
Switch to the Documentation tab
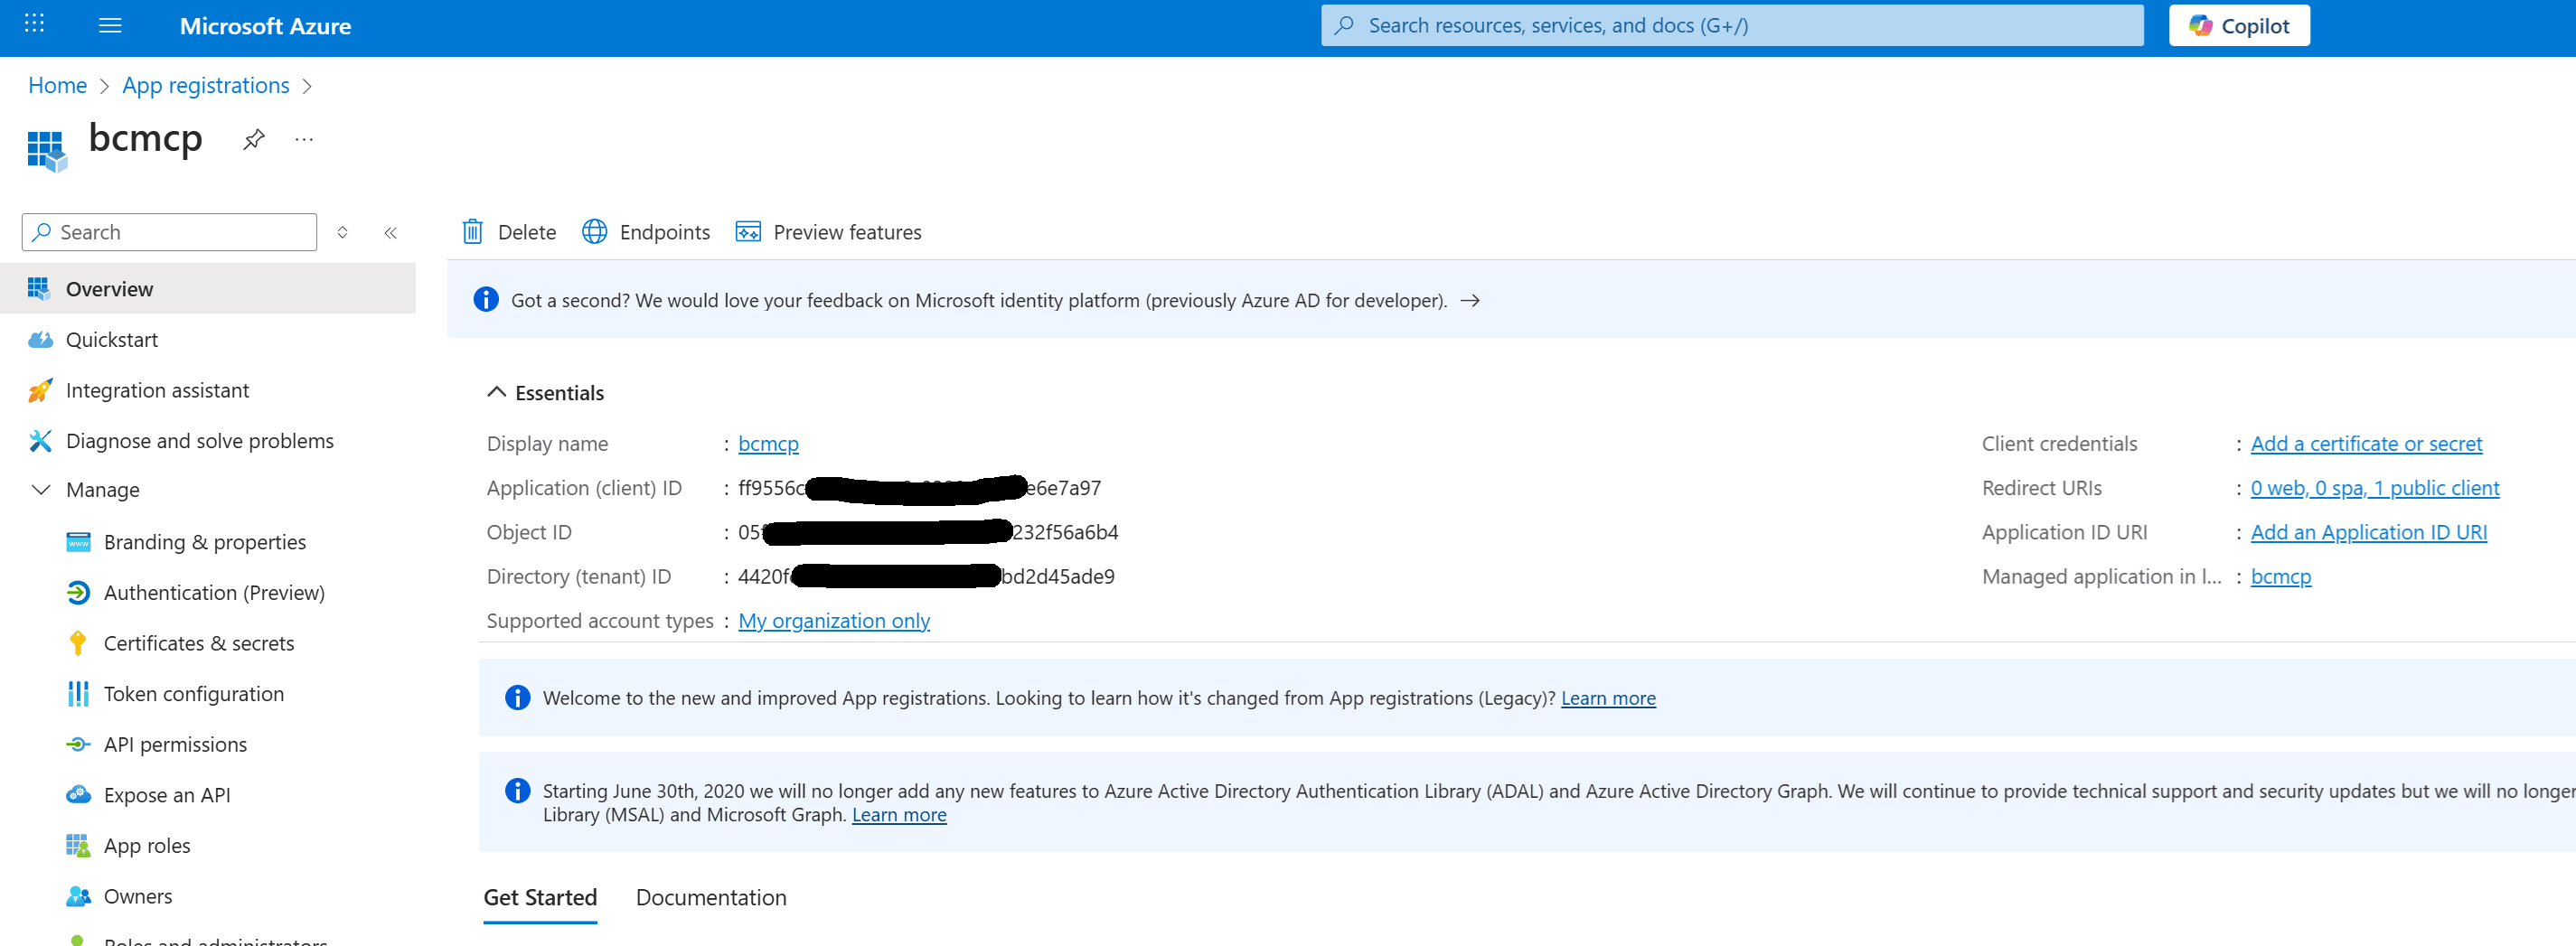coord(710,897)
